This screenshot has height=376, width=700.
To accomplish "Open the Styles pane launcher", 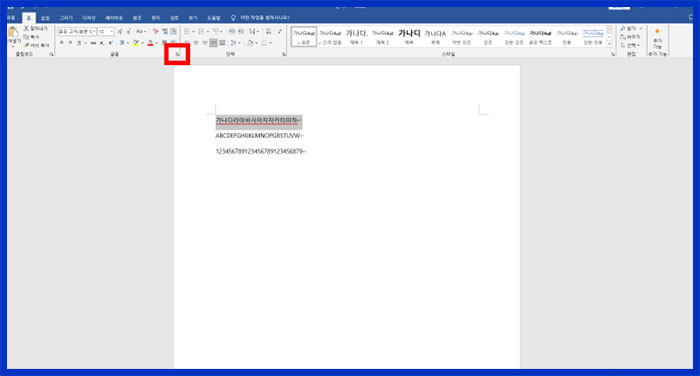I will coord(613,54).
